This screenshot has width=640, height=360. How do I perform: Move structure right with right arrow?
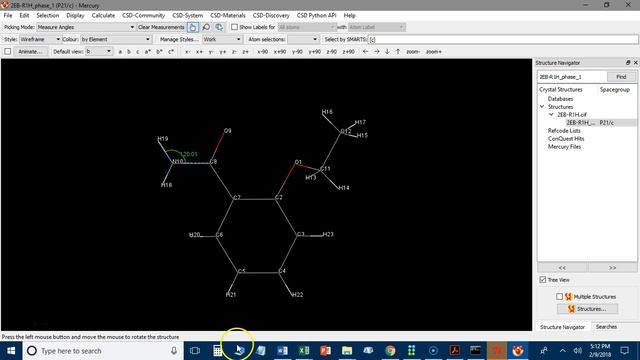click(x=376, y=51)
